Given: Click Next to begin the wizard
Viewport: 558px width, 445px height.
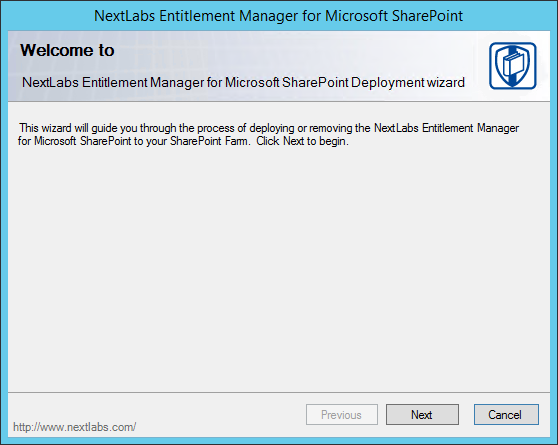Looking at the screenshot, I should click(x=422, y=414).
